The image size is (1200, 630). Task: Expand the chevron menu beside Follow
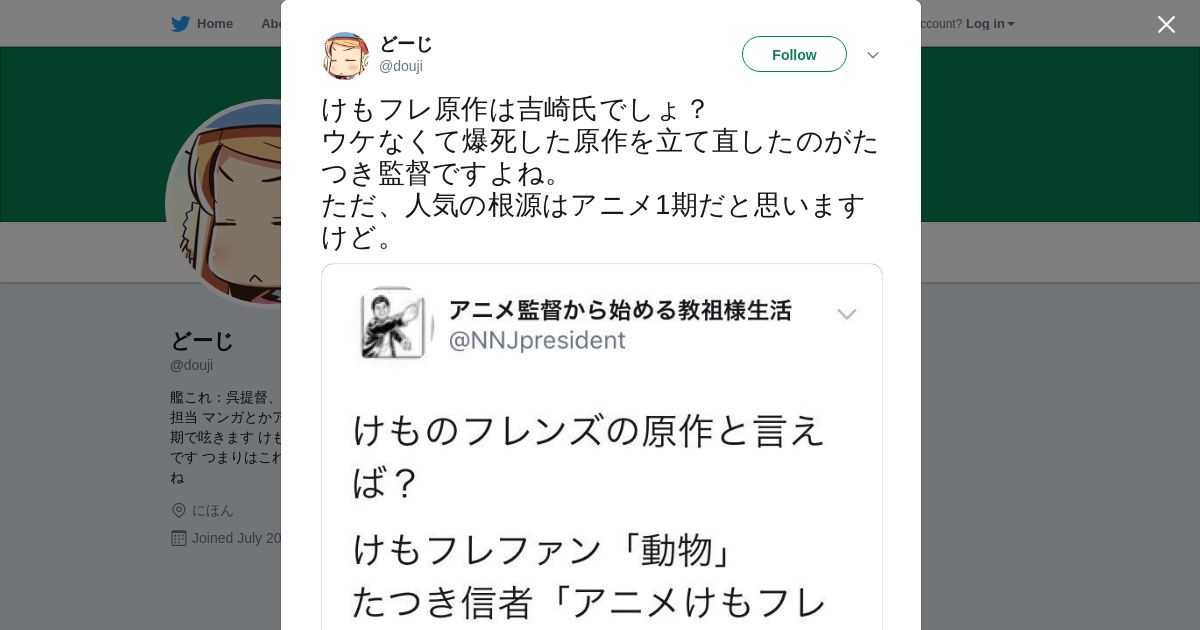pos(872,55)
